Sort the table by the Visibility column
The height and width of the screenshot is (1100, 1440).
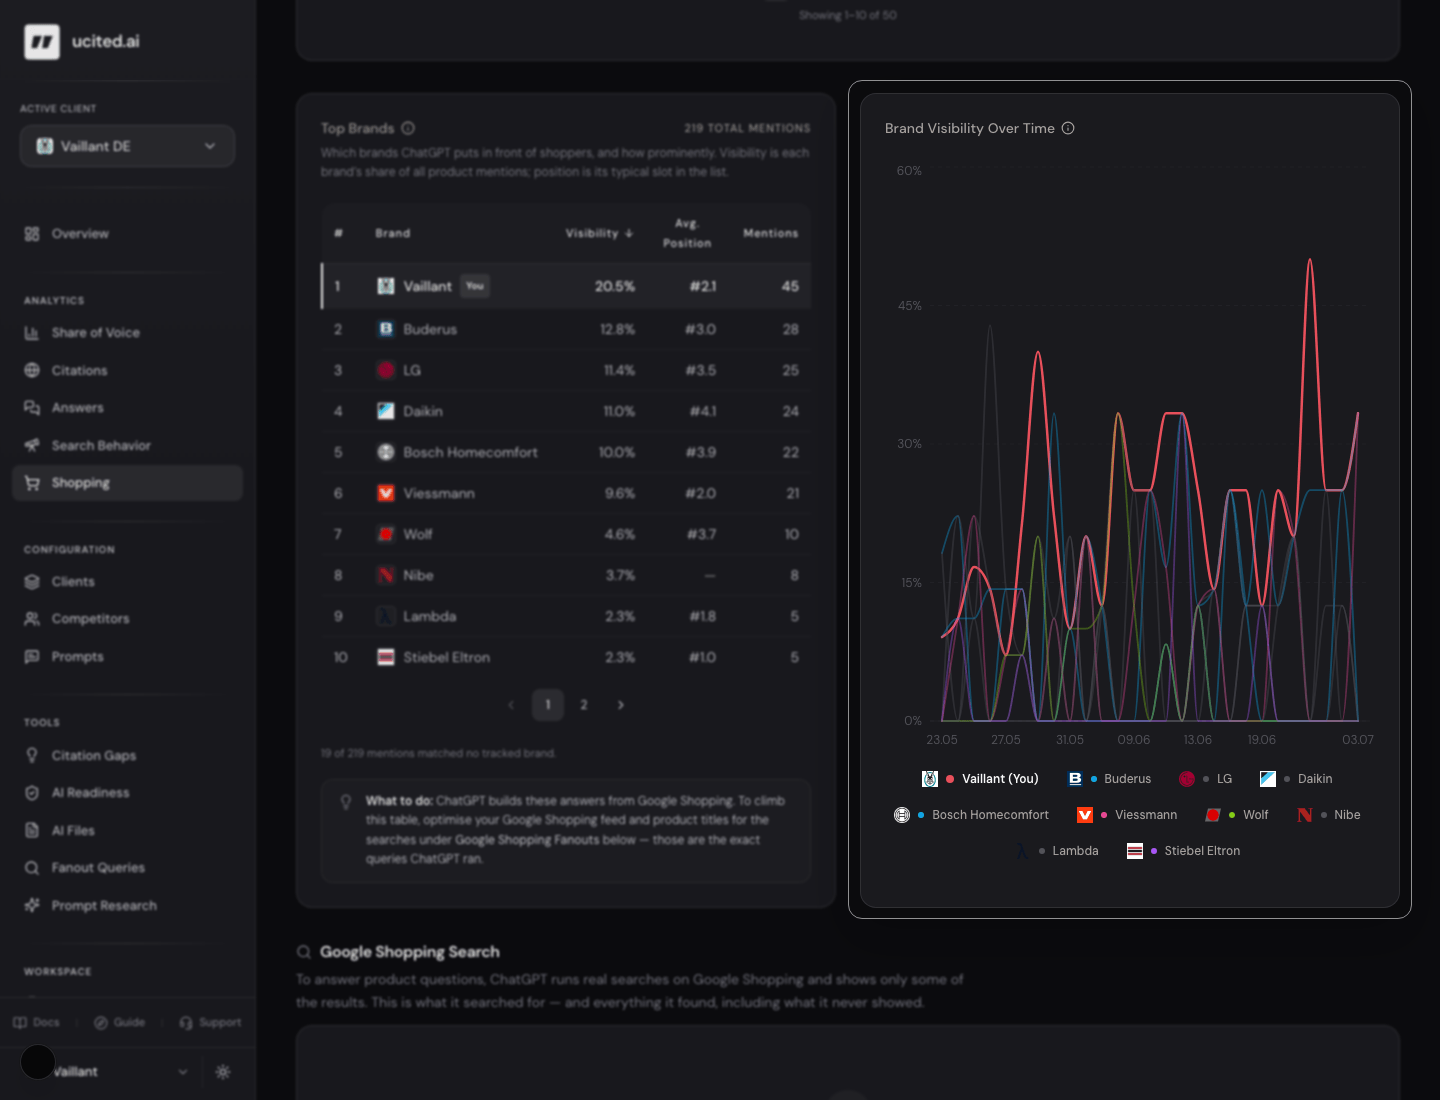(599, 233)
